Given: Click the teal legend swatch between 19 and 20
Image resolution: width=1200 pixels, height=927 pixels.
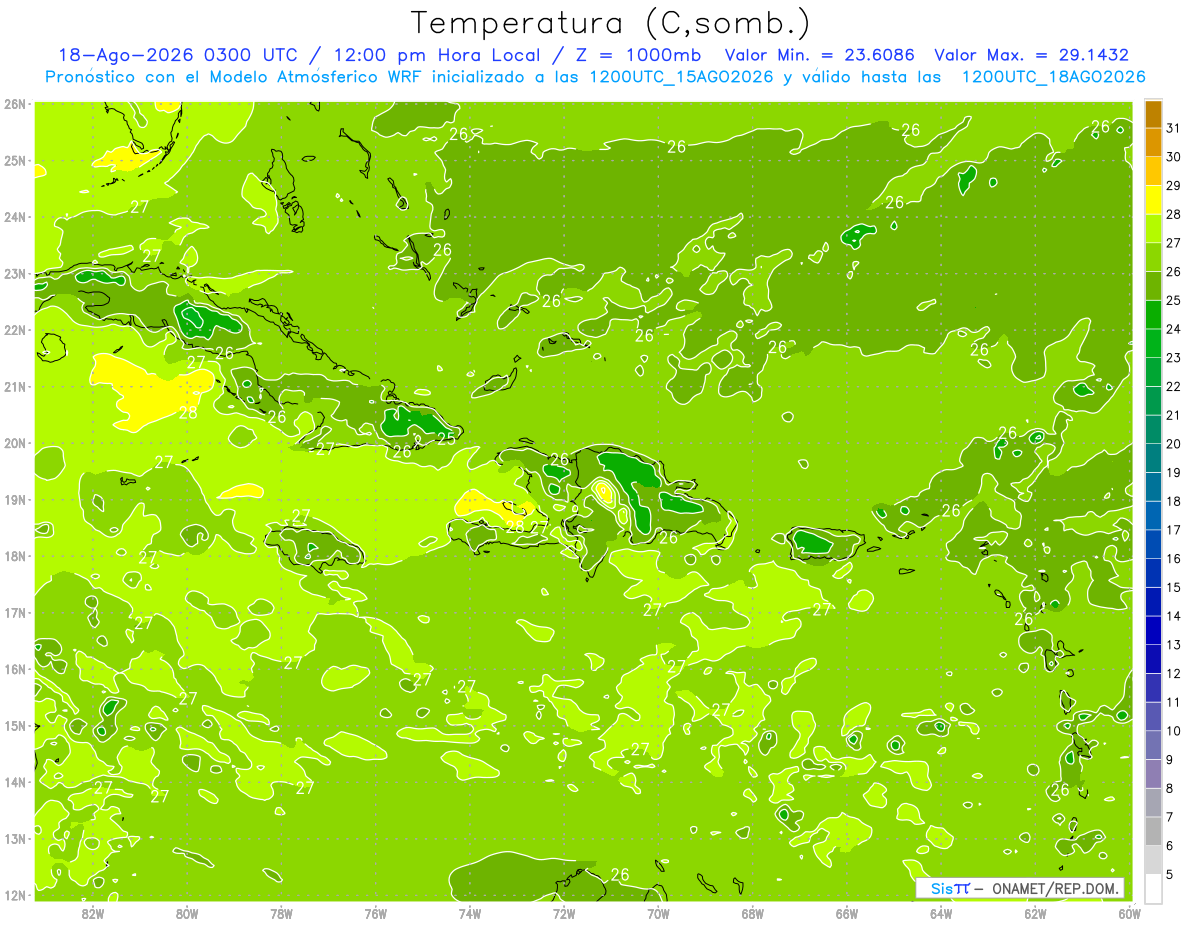Looking at the screenshot, I should tap(1153, 458).
